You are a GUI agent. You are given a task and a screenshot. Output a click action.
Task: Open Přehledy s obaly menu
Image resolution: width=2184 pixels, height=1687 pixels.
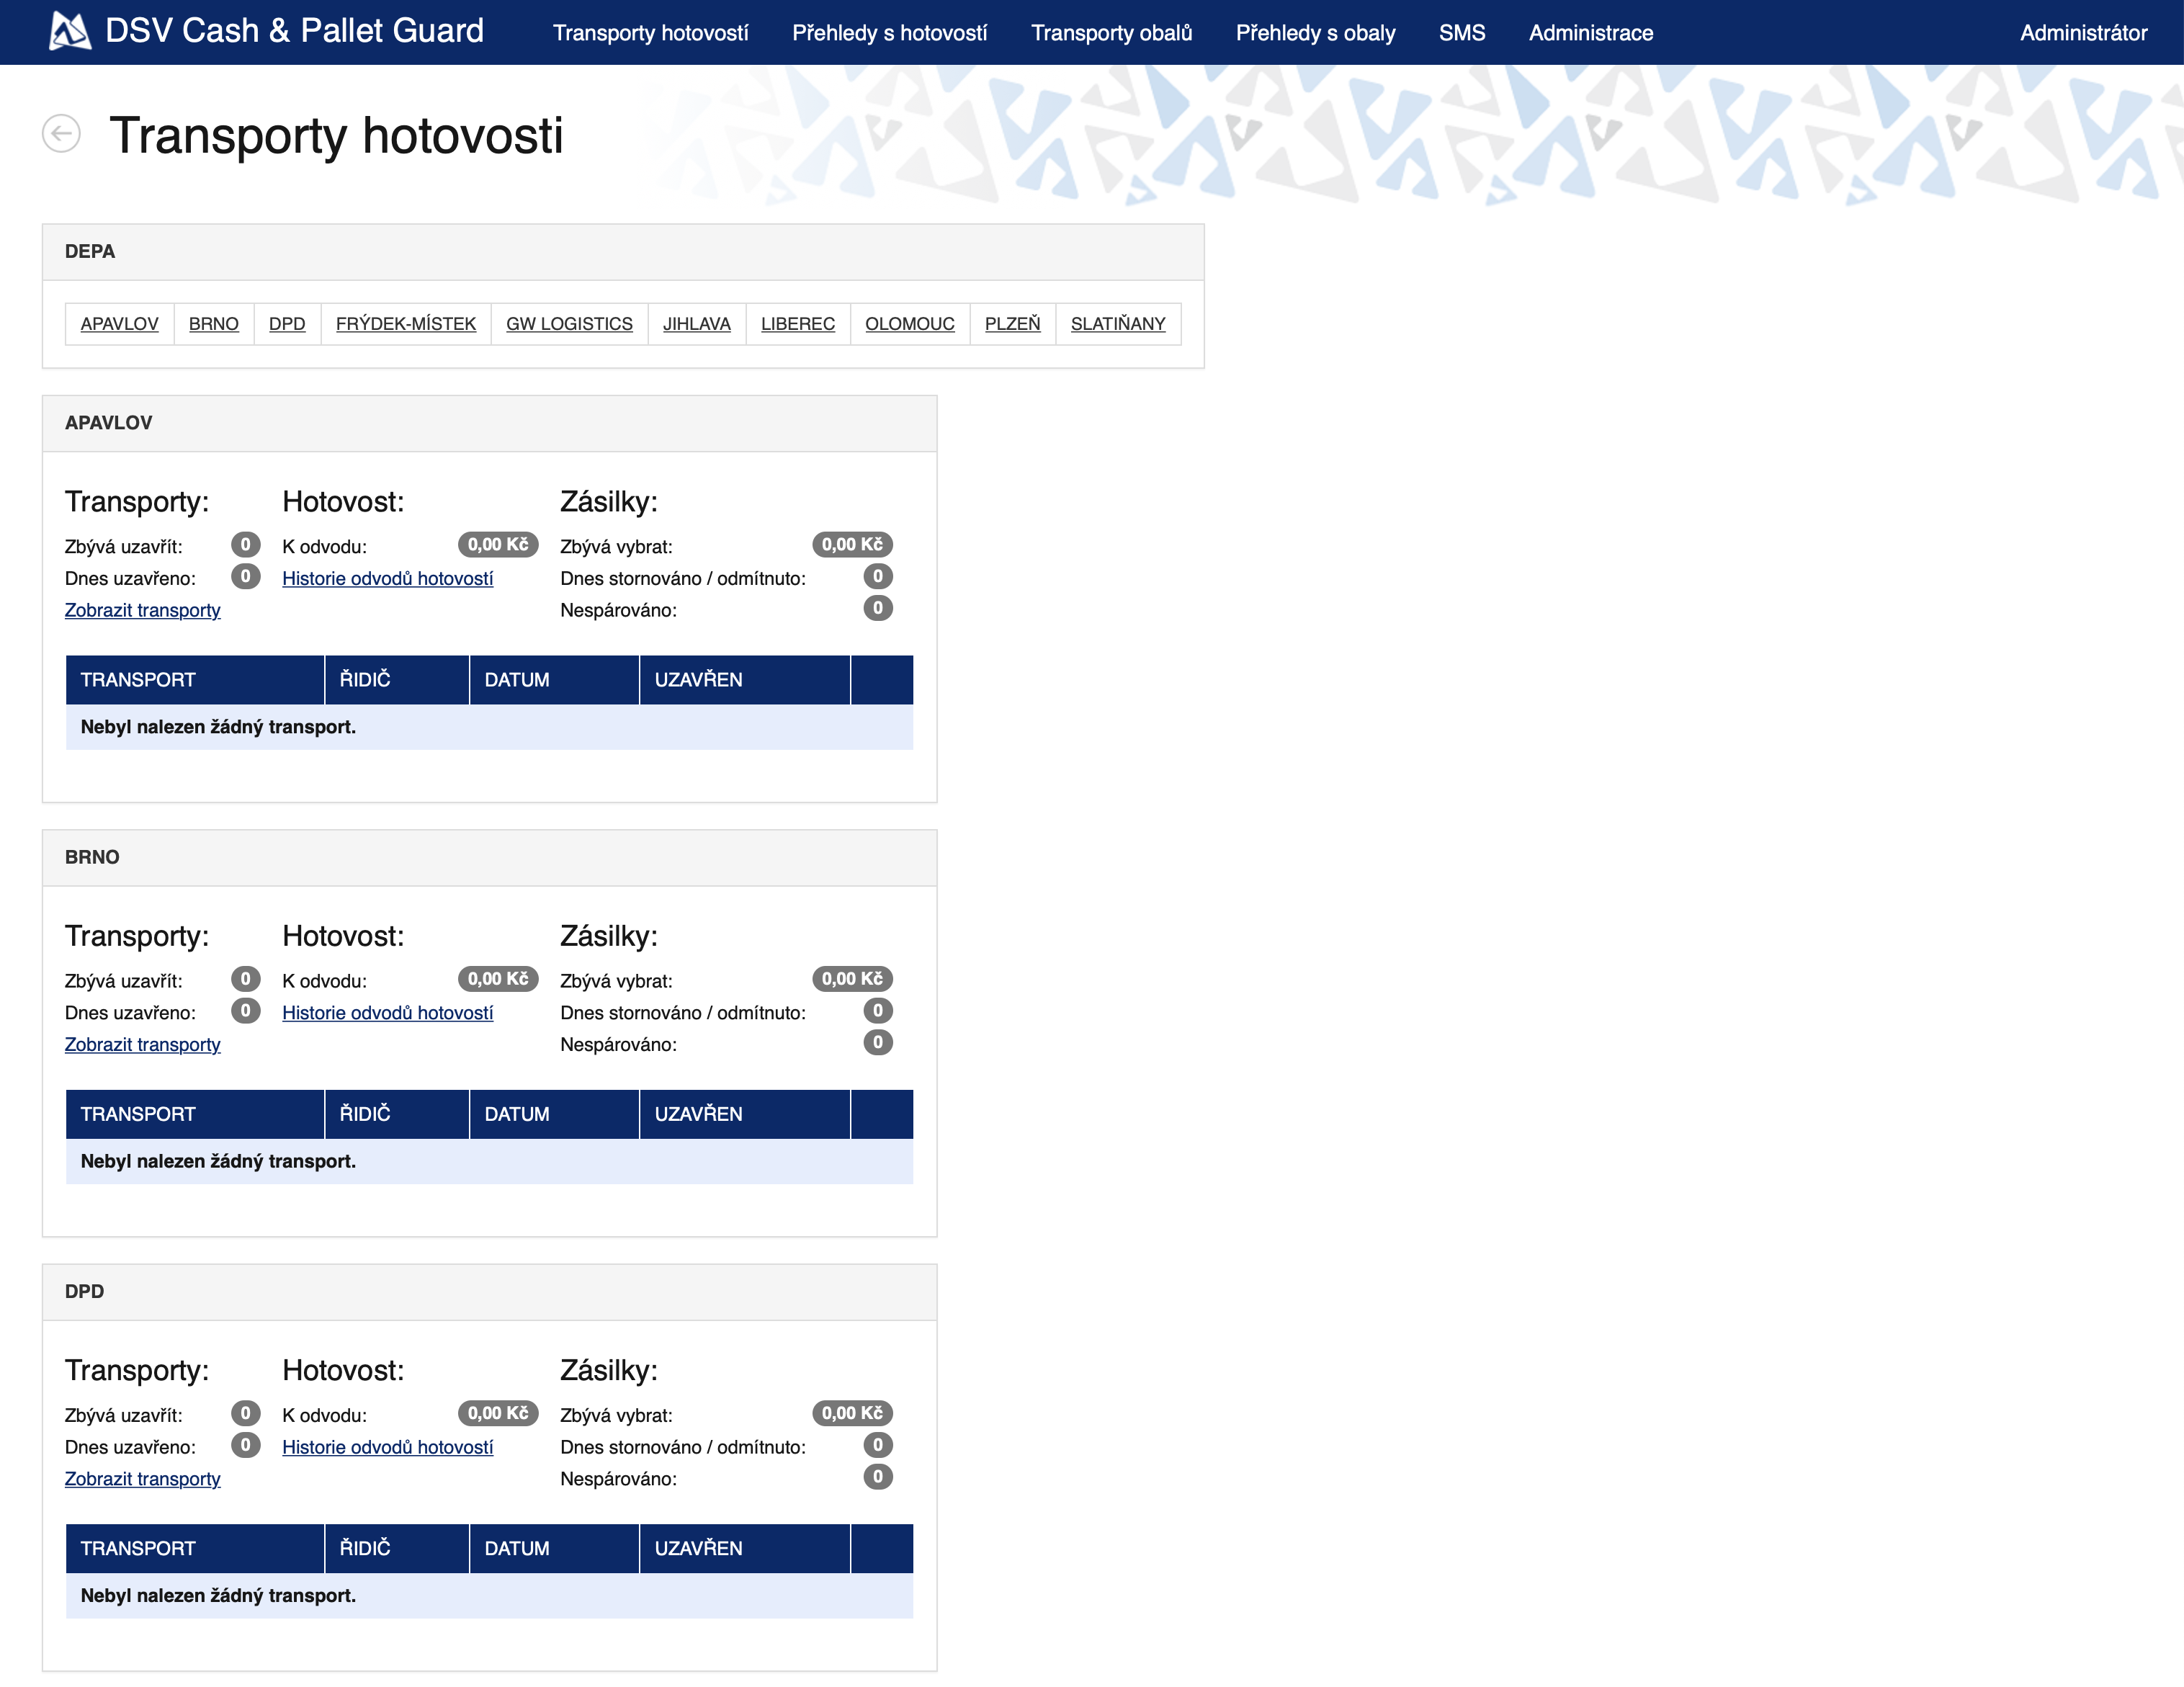[1315, 33]
